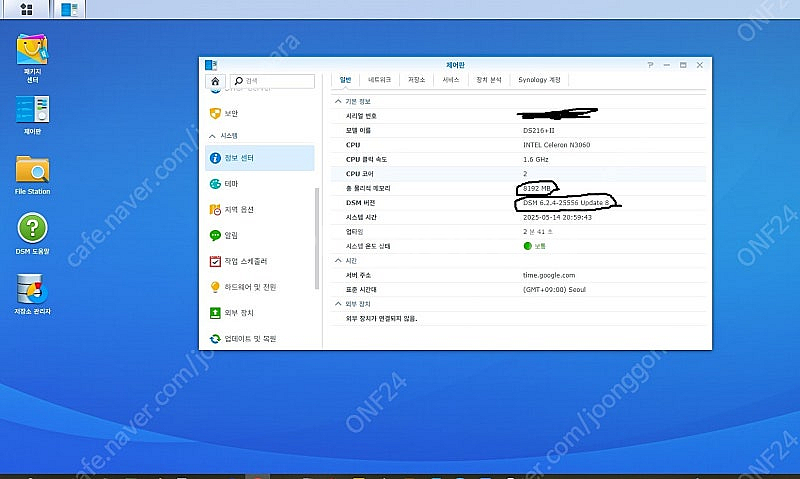Maximize the Control Panel window

683,65
